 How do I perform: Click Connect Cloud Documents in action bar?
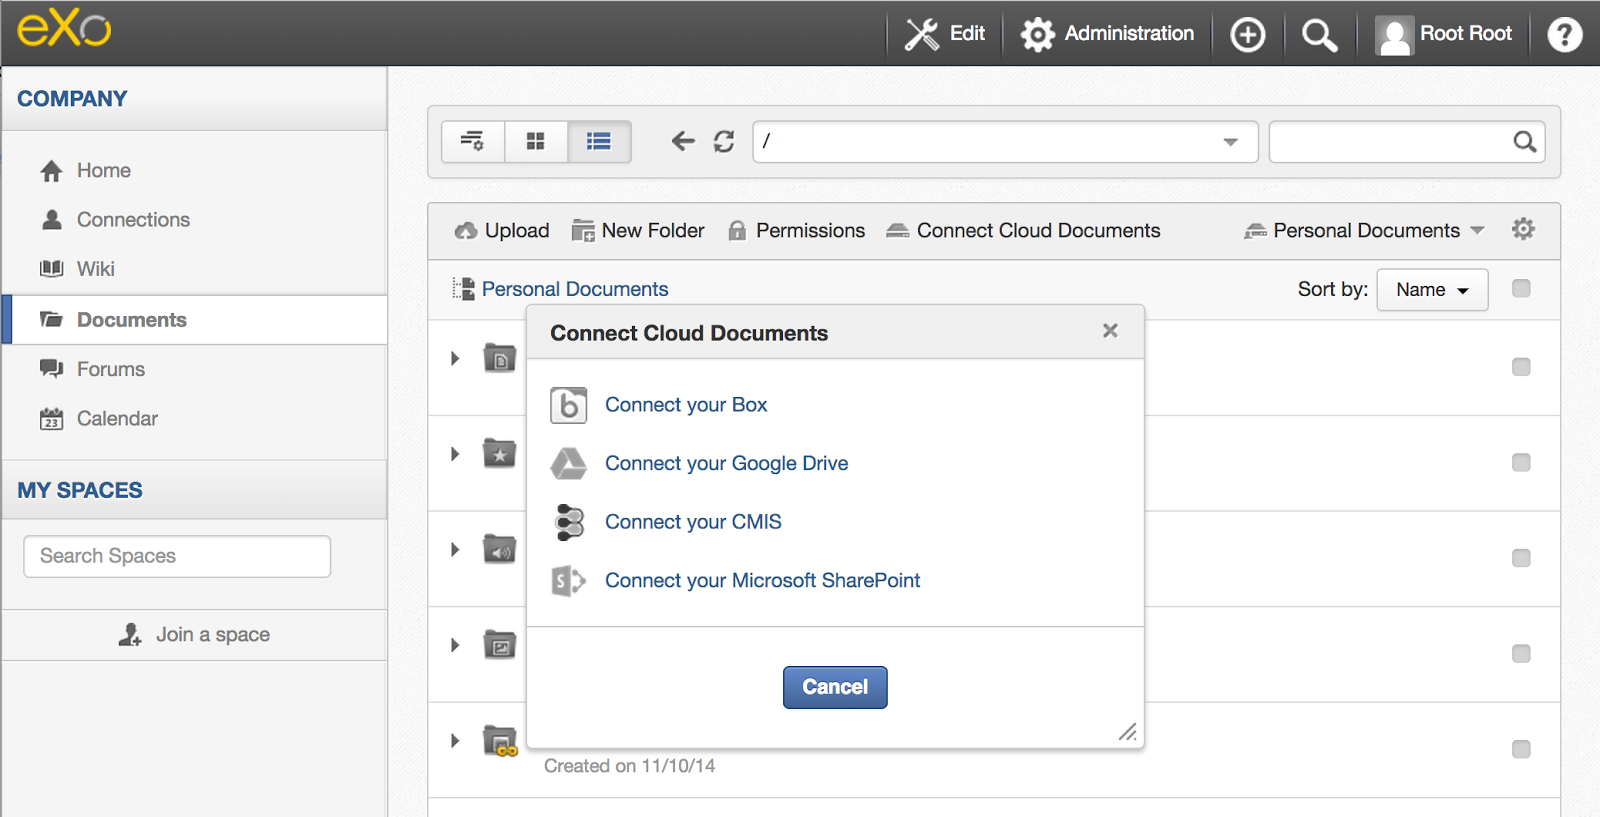coord(1023,231)
